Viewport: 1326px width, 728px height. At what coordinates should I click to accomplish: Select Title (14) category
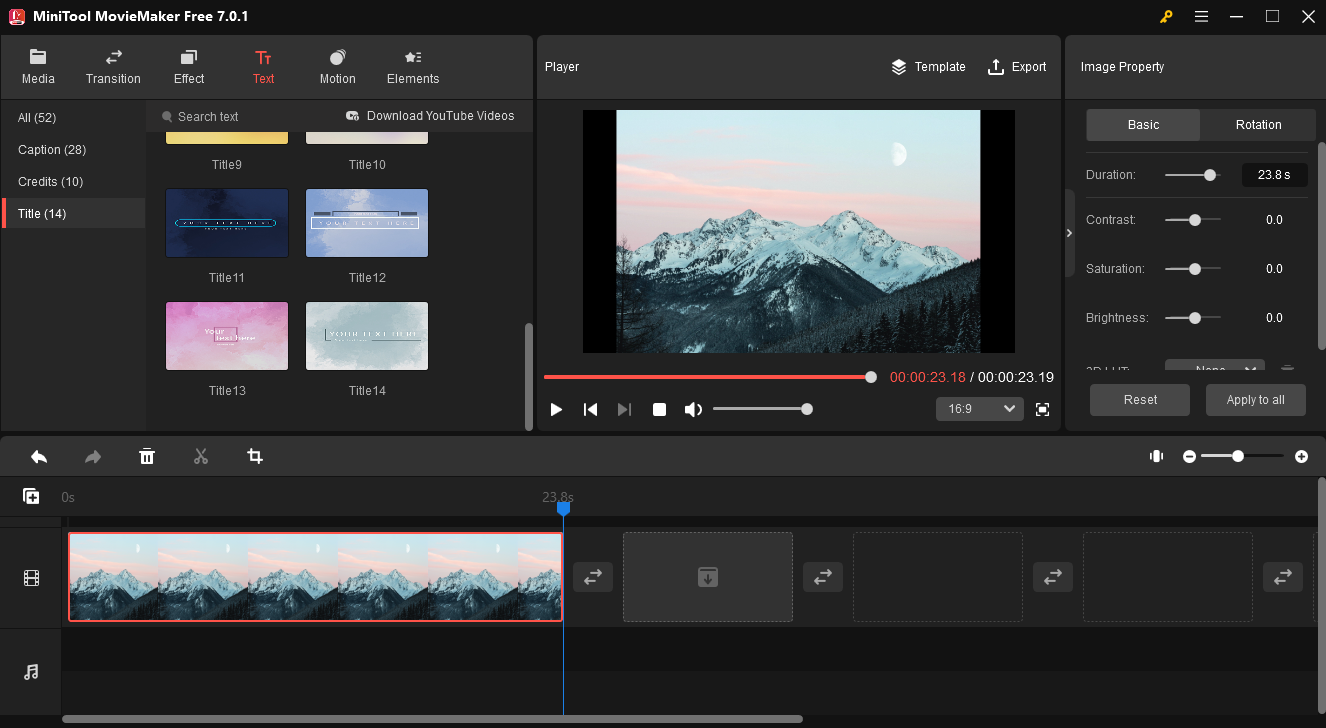pyautogui.click(x=73, y=214)
